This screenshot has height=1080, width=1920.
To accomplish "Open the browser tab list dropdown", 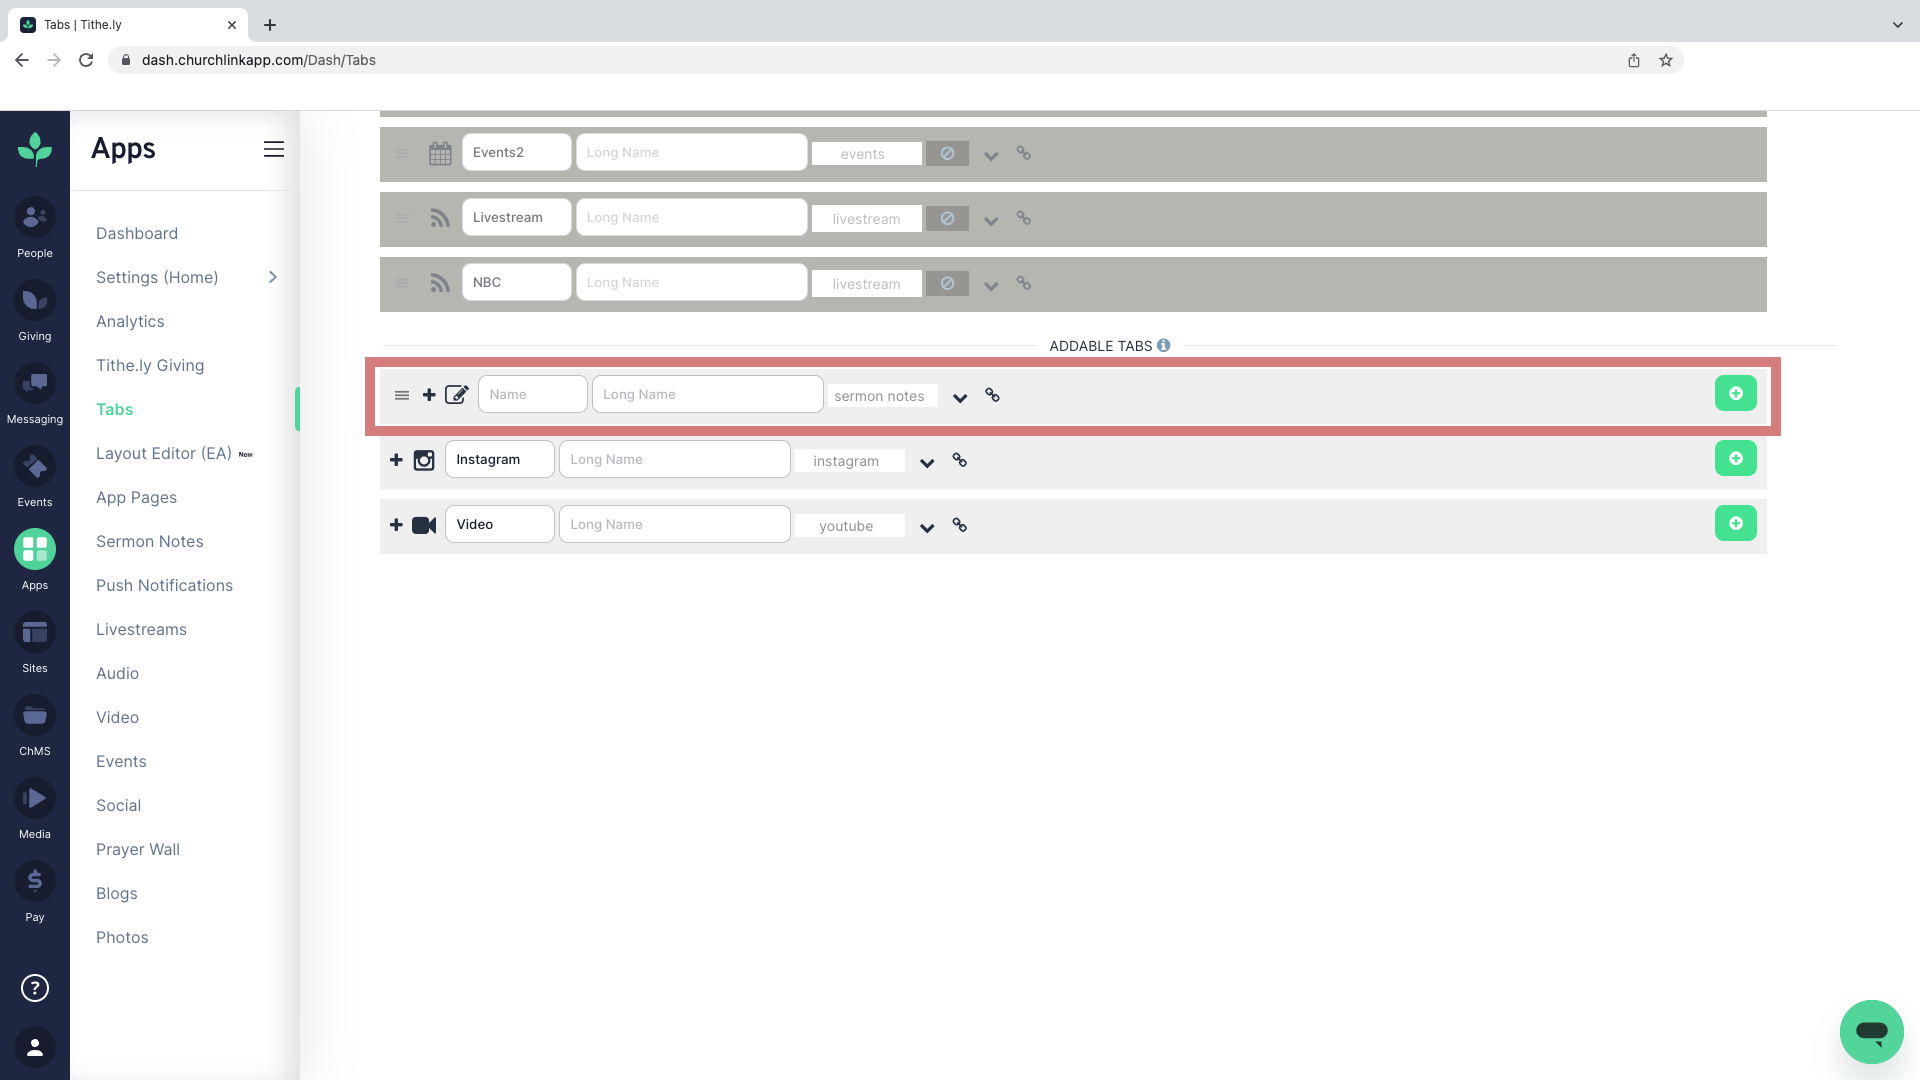I will (x=1897, y=25).
